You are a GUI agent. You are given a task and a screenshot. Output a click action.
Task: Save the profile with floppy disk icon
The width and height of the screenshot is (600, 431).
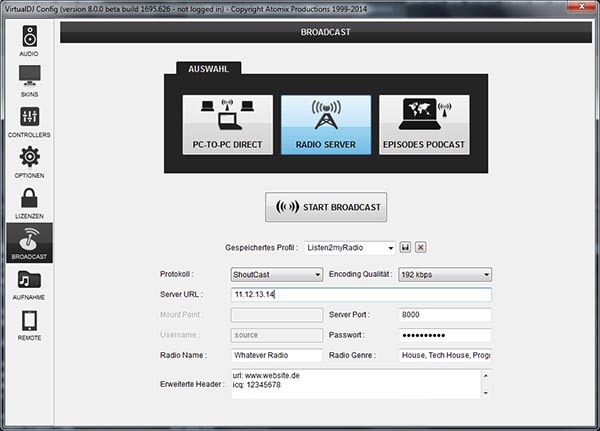[405, 247]
